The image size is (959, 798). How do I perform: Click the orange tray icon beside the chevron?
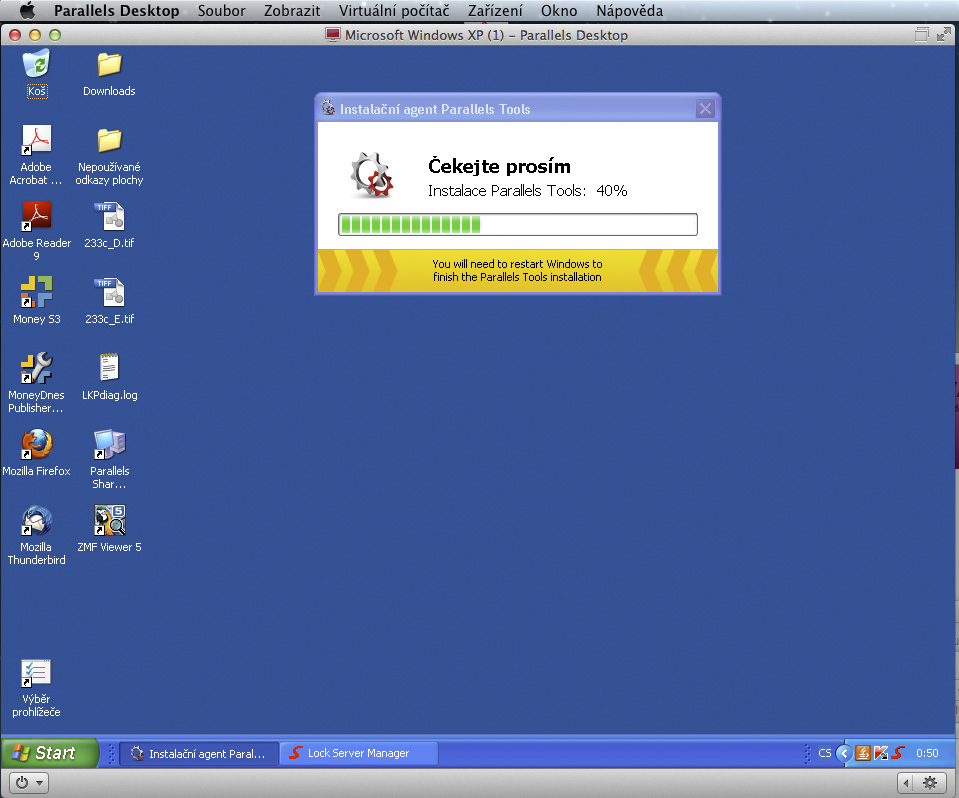(862, 753)
